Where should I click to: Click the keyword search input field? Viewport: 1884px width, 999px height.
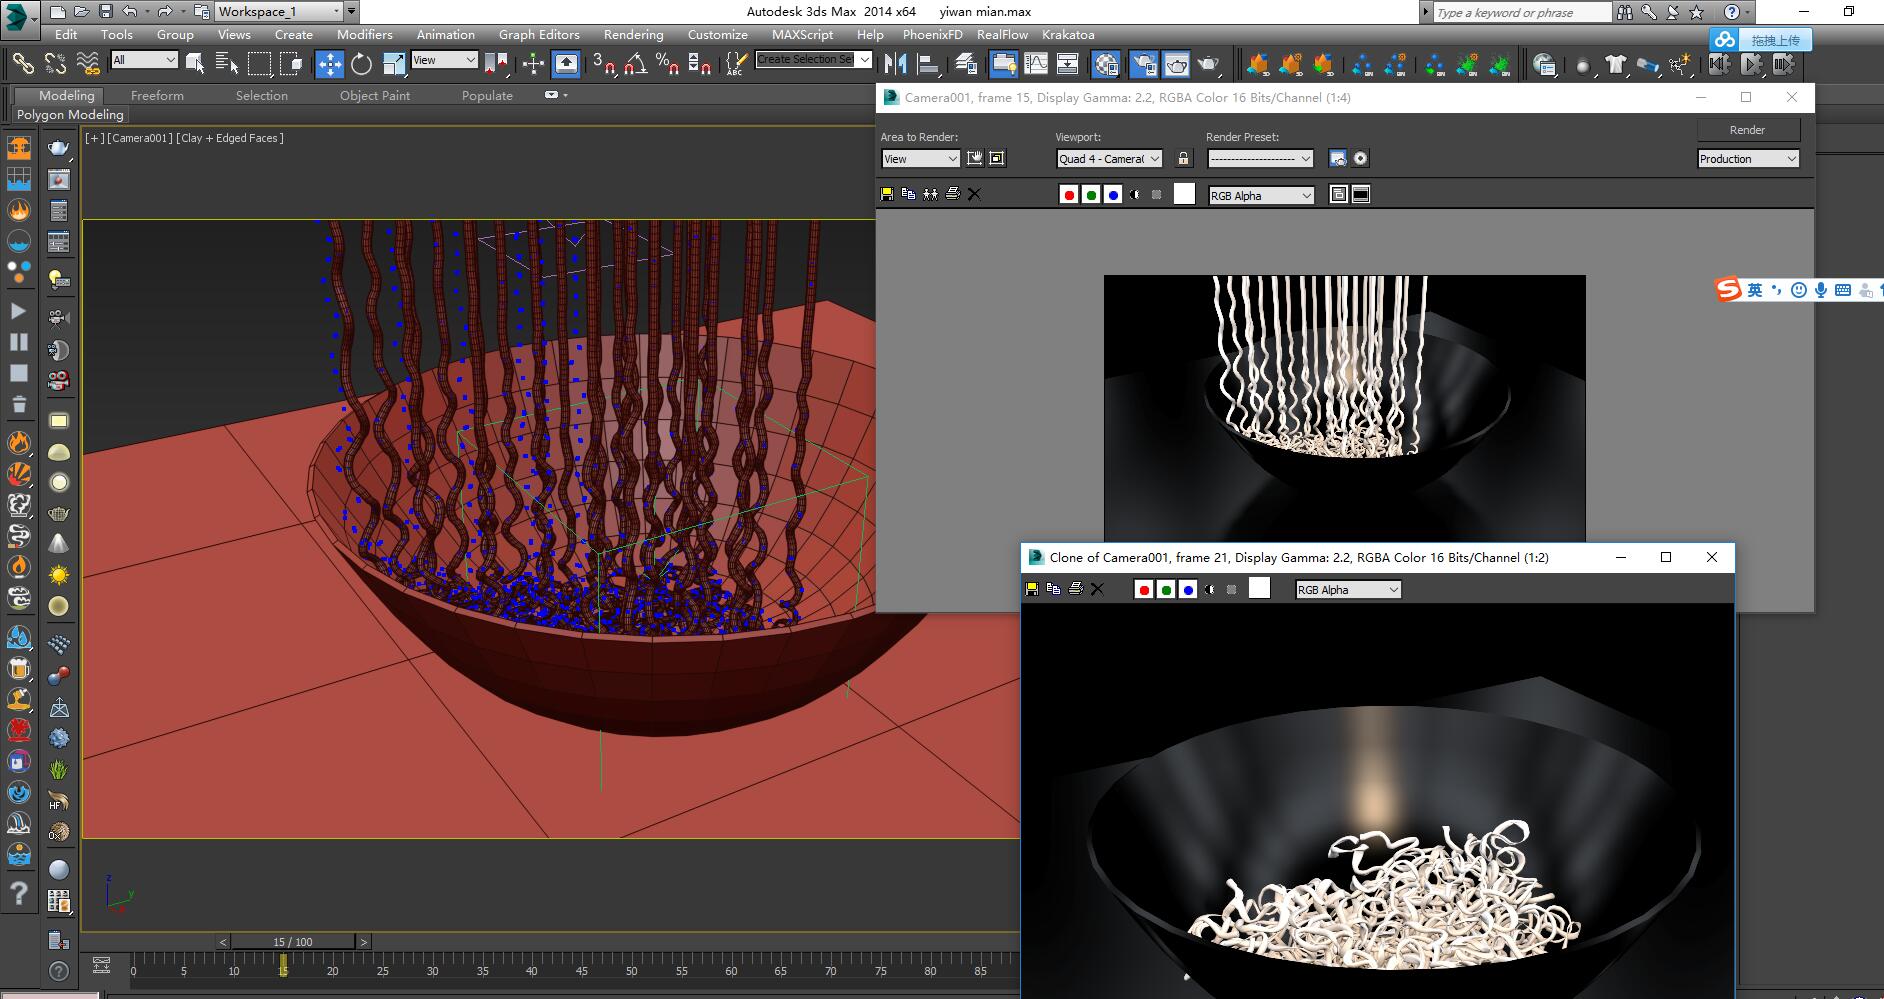coord(1521,12)
